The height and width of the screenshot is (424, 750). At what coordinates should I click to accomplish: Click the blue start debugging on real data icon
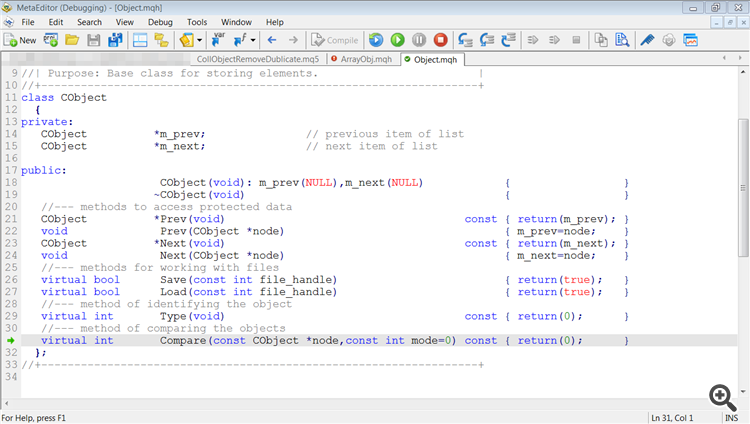[x=376, y=40]
